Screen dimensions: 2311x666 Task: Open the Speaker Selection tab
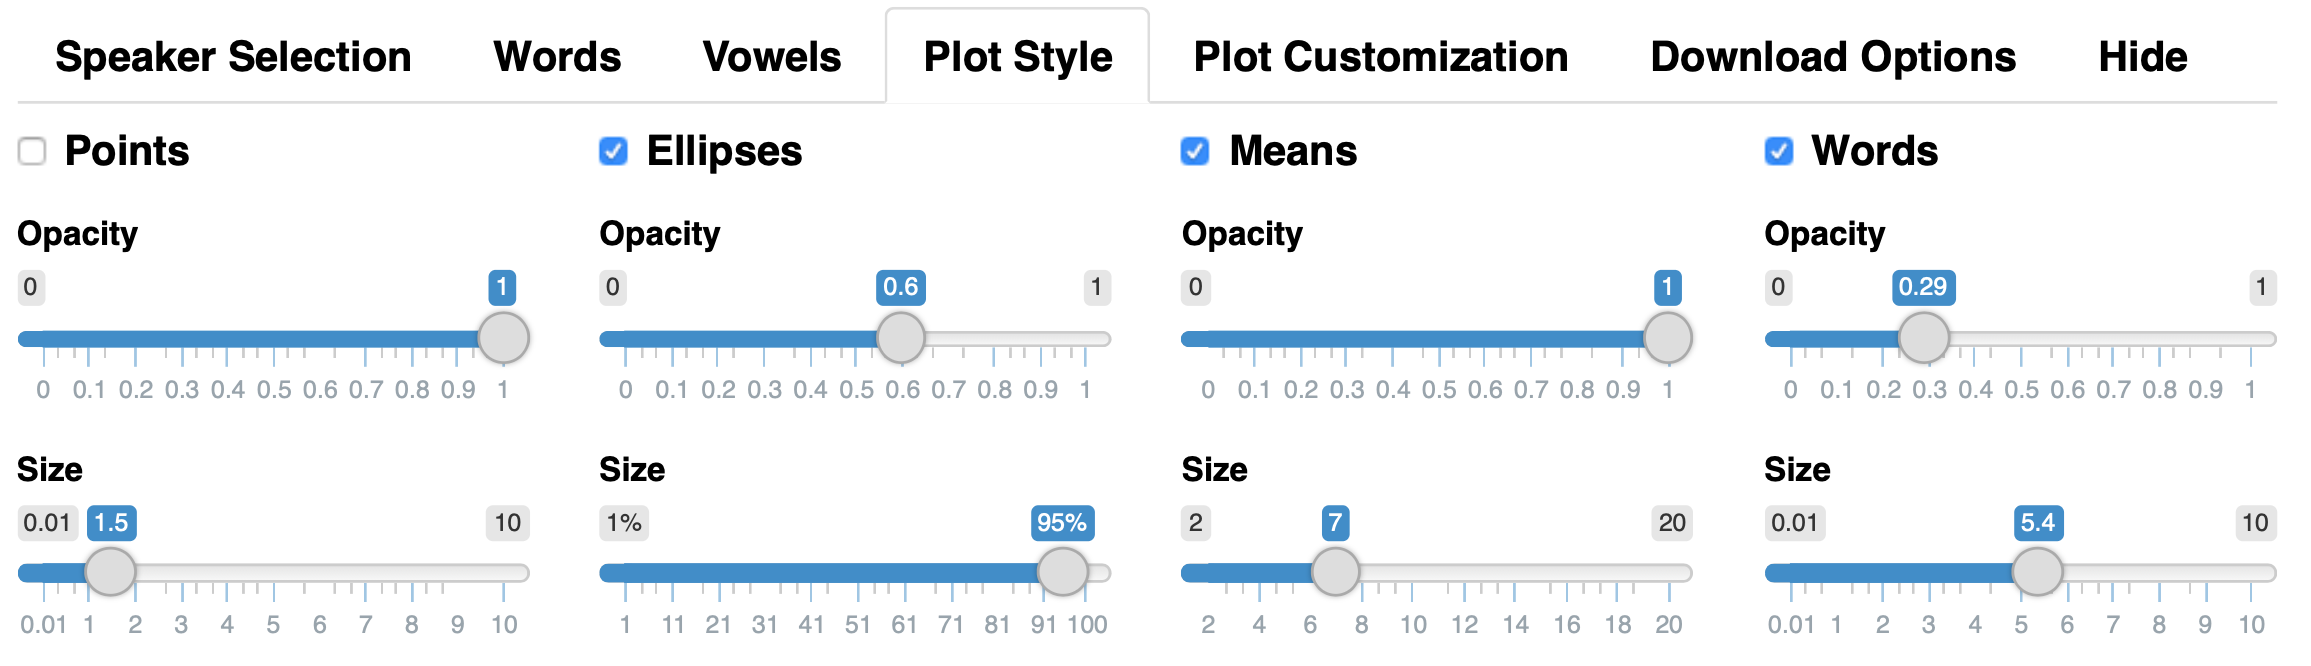(233, 57)
